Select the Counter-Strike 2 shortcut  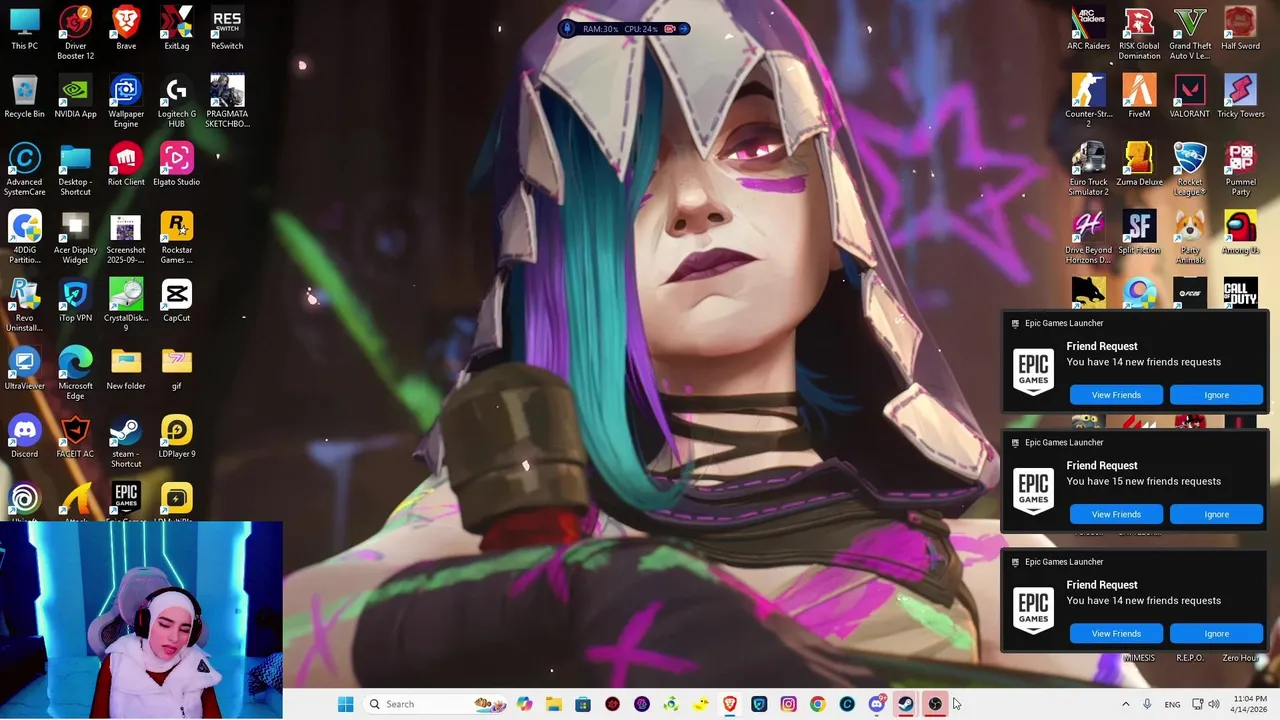[1088, 101]
